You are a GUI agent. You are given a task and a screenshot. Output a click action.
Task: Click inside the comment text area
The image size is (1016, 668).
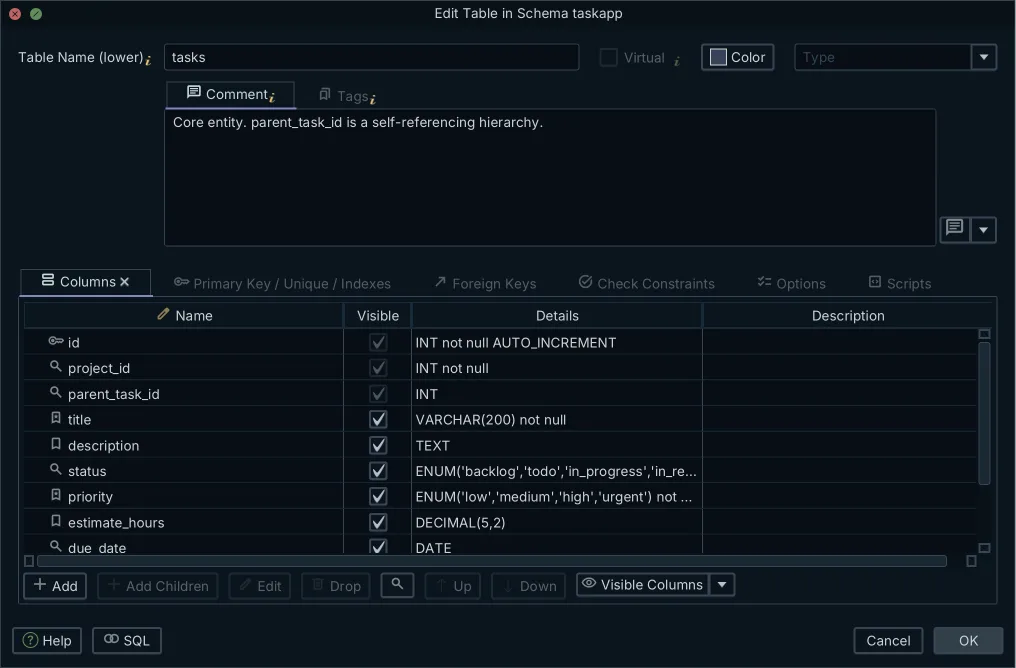[550, 178]
